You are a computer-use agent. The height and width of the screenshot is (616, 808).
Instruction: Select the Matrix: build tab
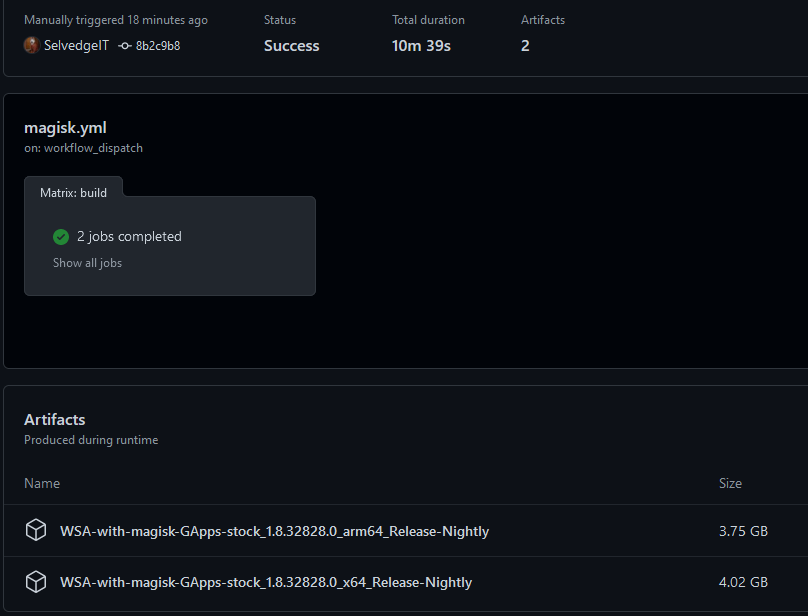[73, 193]
